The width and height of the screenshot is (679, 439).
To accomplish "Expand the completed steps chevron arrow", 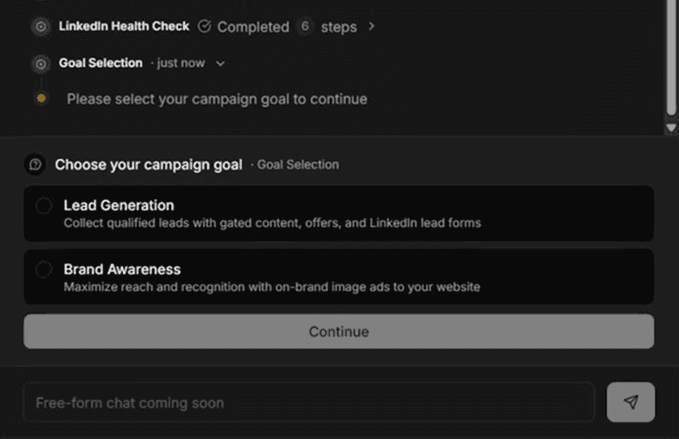I will point(371,26).
